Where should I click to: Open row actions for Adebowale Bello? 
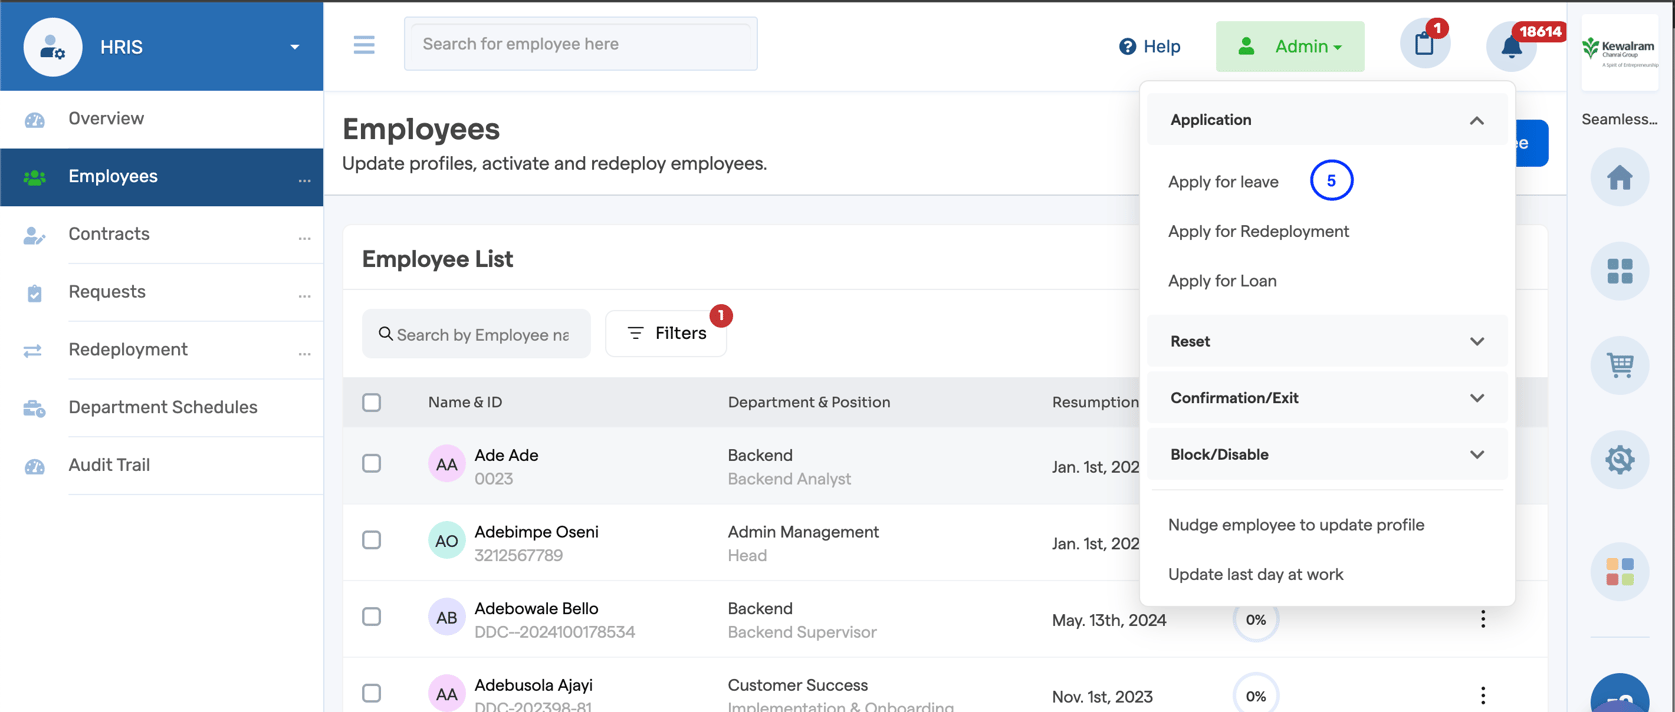pos(1482,620)
